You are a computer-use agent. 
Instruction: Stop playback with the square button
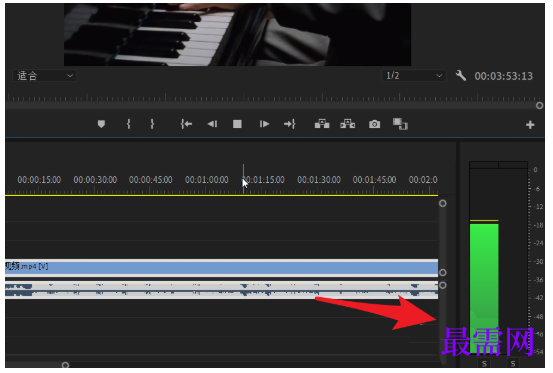[x=237, y=124]
